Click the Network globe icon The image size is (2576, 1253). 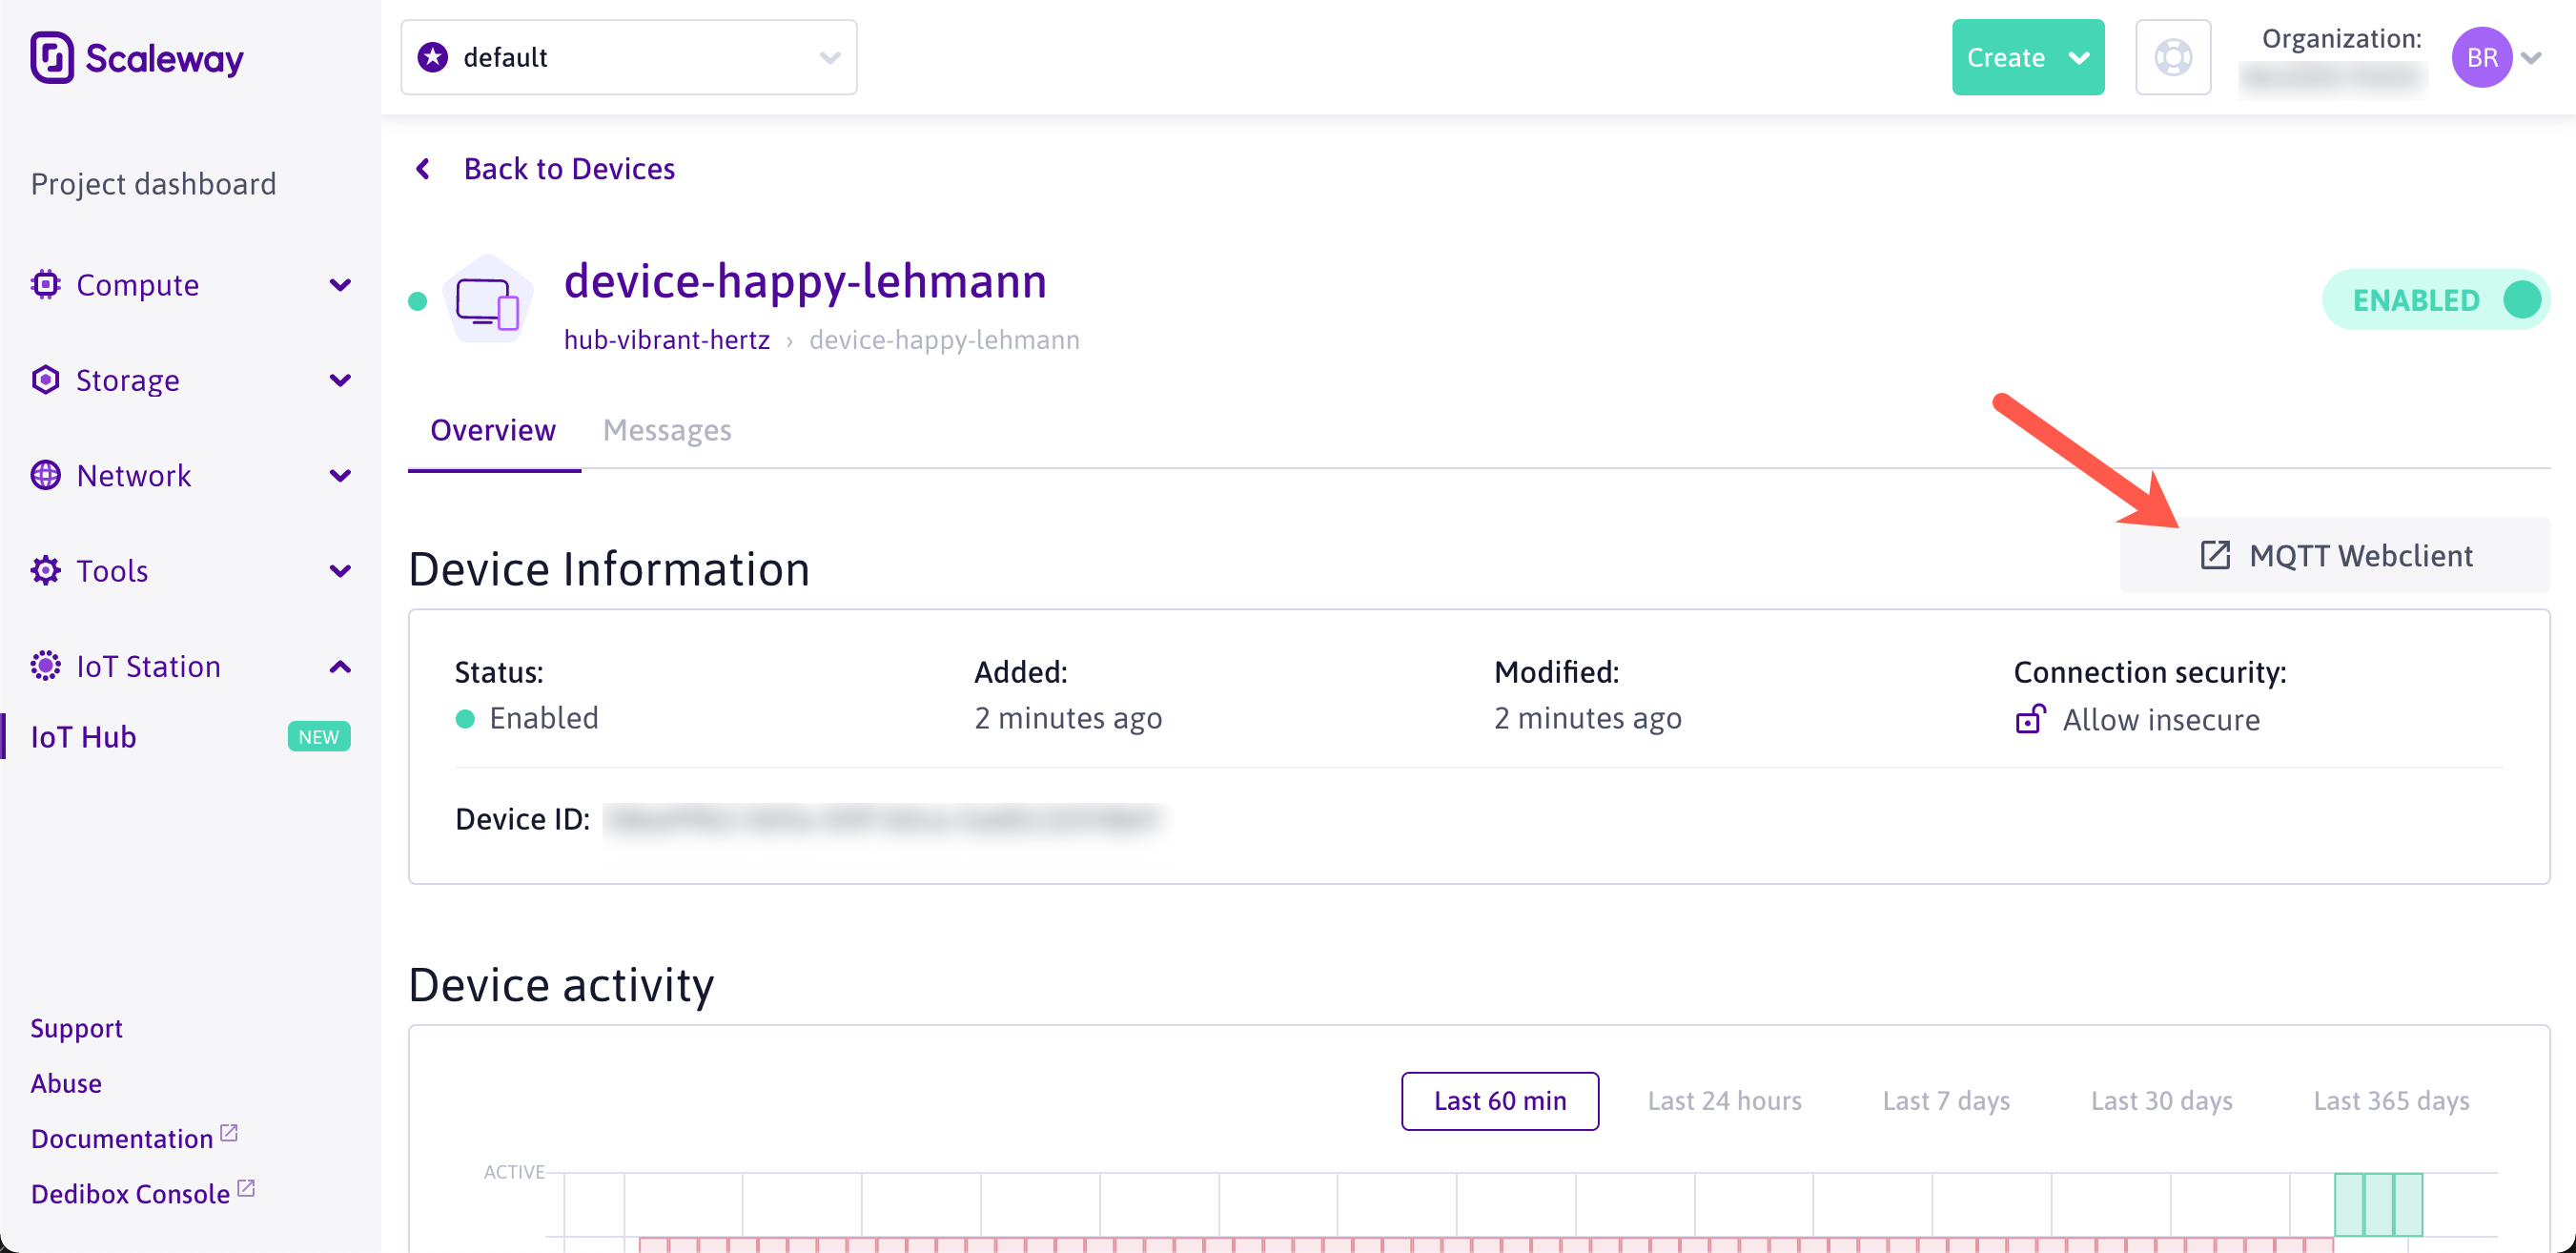tap(45, 475)
